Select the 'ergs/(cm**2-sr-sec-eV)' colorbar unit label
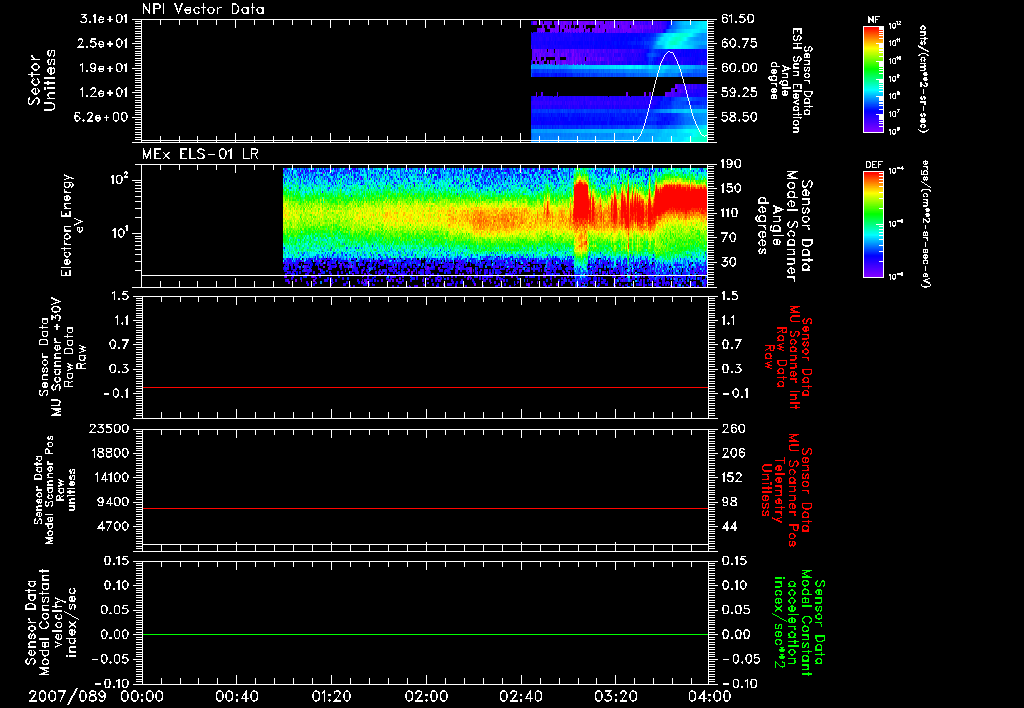This screenshot has height=708, width=1024. coord(925,224)
